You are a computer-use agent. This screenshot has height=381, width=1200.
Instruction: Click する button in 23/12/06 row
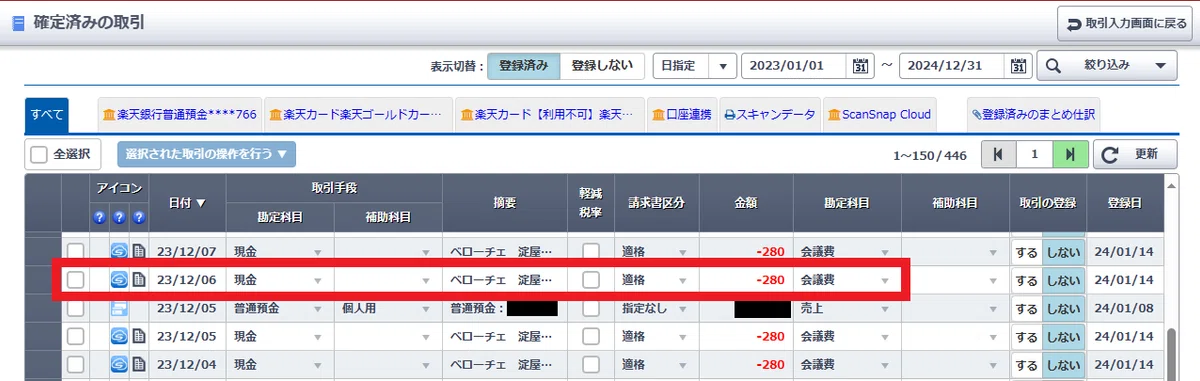coord(1027,279)
